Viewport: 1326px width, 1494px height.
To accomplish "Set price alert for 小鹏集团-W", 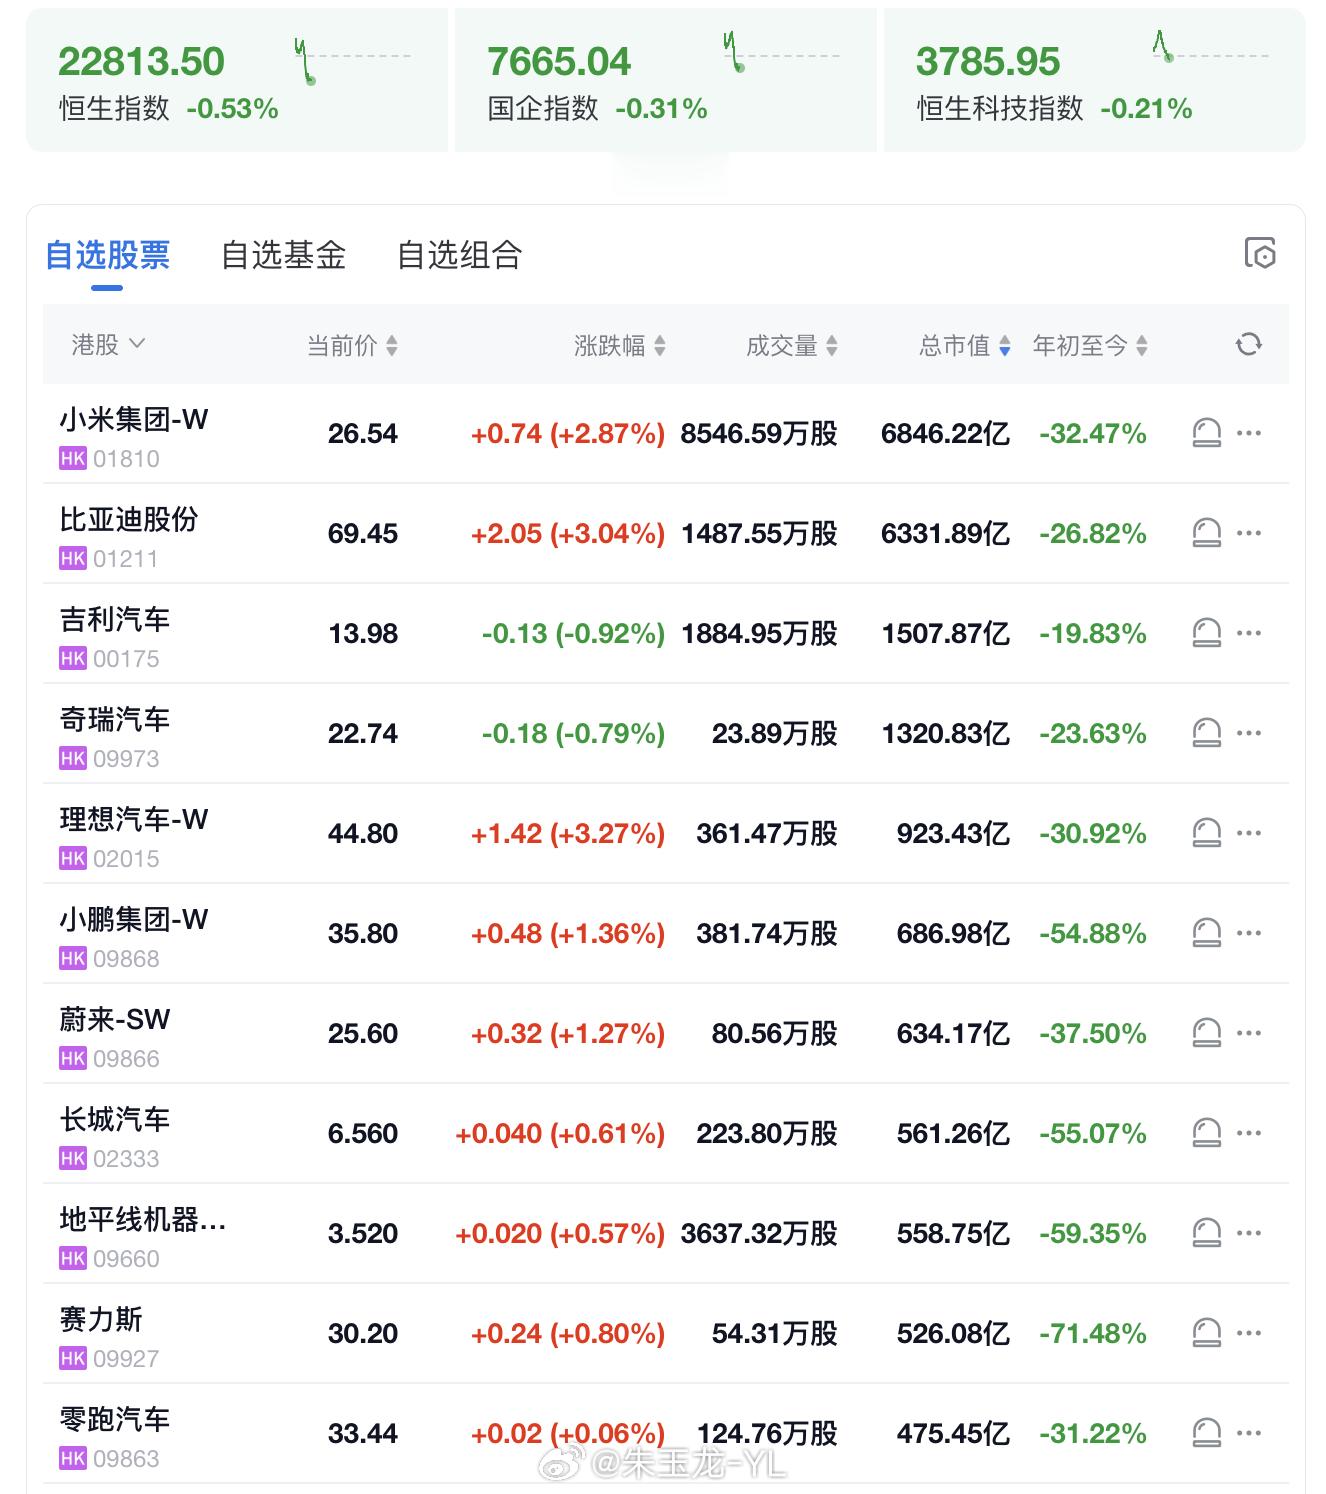I will click(x=1207, y=933).
